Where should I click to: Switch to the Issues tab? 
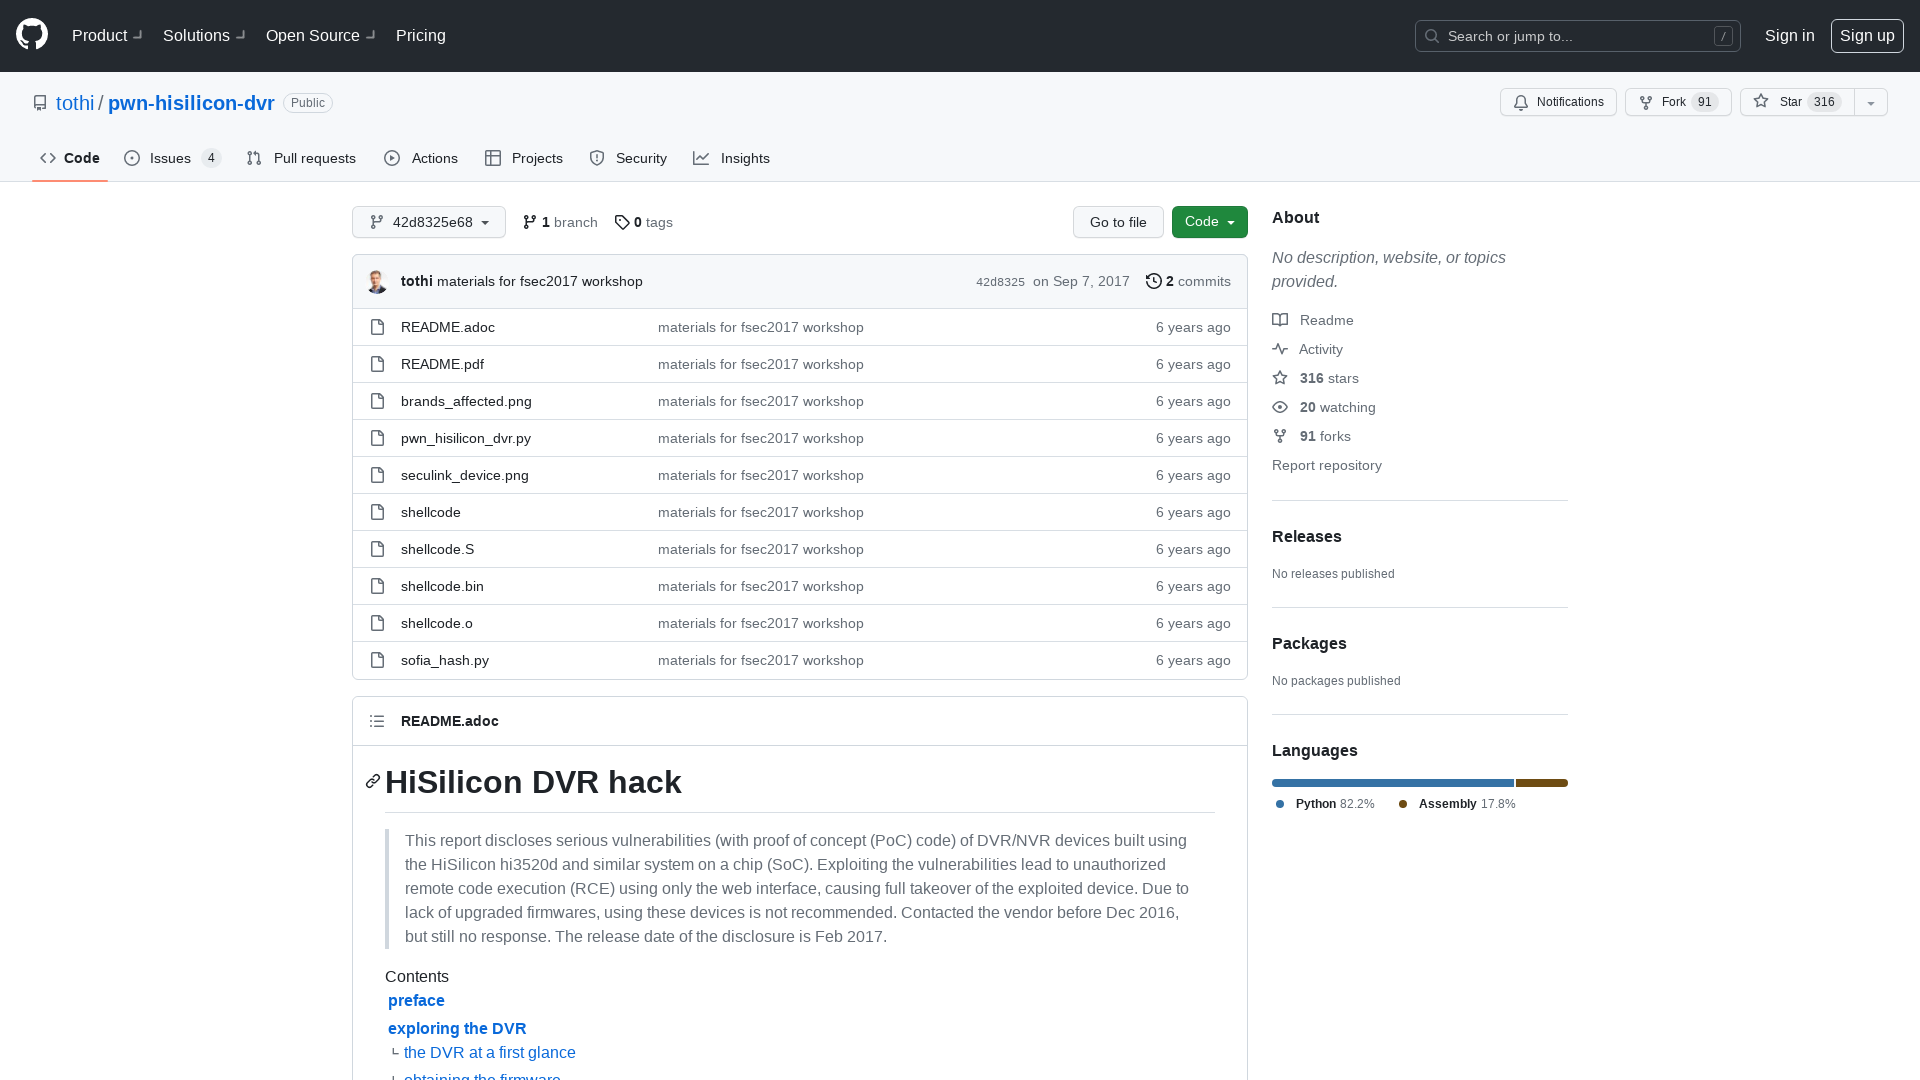(172, 158)
